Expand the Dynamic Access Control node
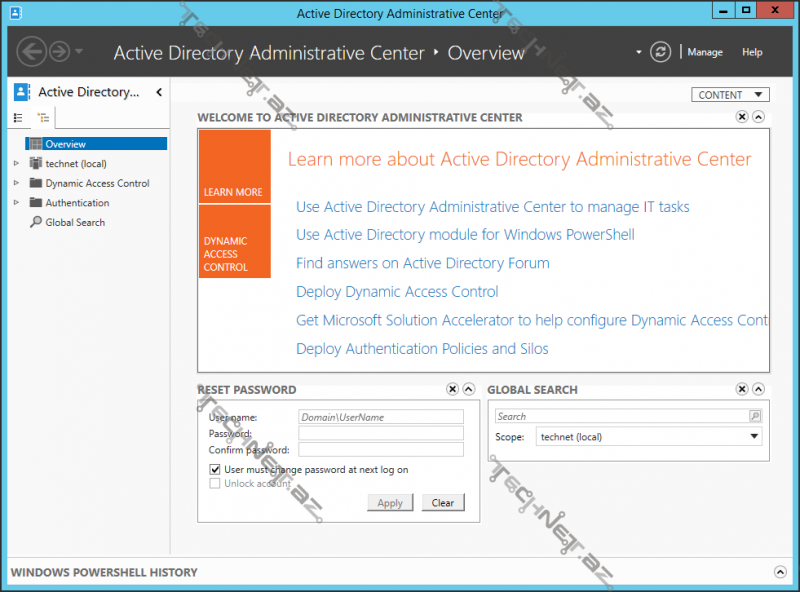 coord(16,183)
